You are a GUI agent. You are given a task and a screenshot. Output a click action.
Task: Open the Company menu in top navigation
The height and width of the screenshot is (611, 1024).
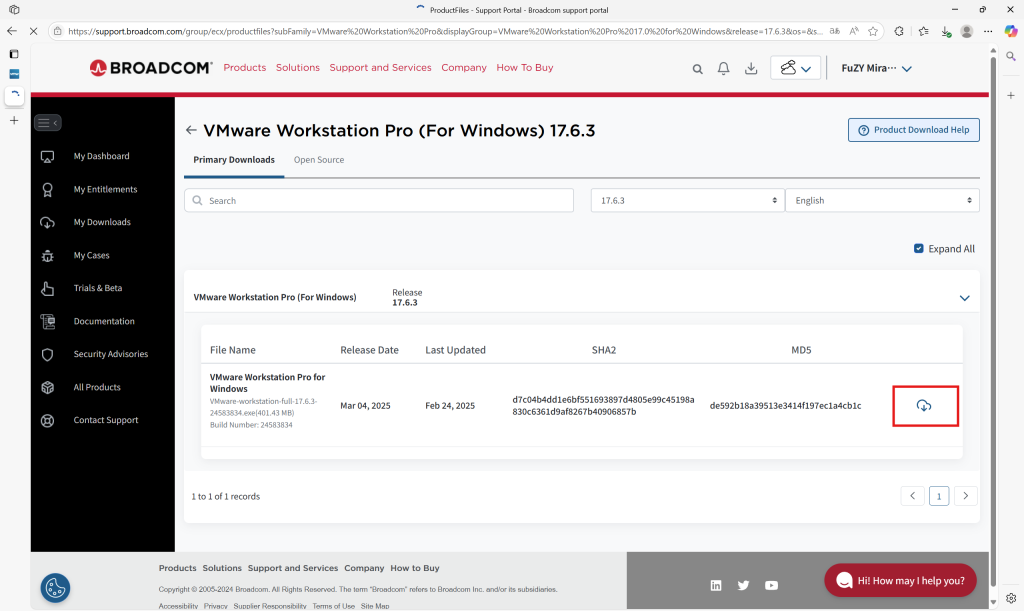point(464,68)
